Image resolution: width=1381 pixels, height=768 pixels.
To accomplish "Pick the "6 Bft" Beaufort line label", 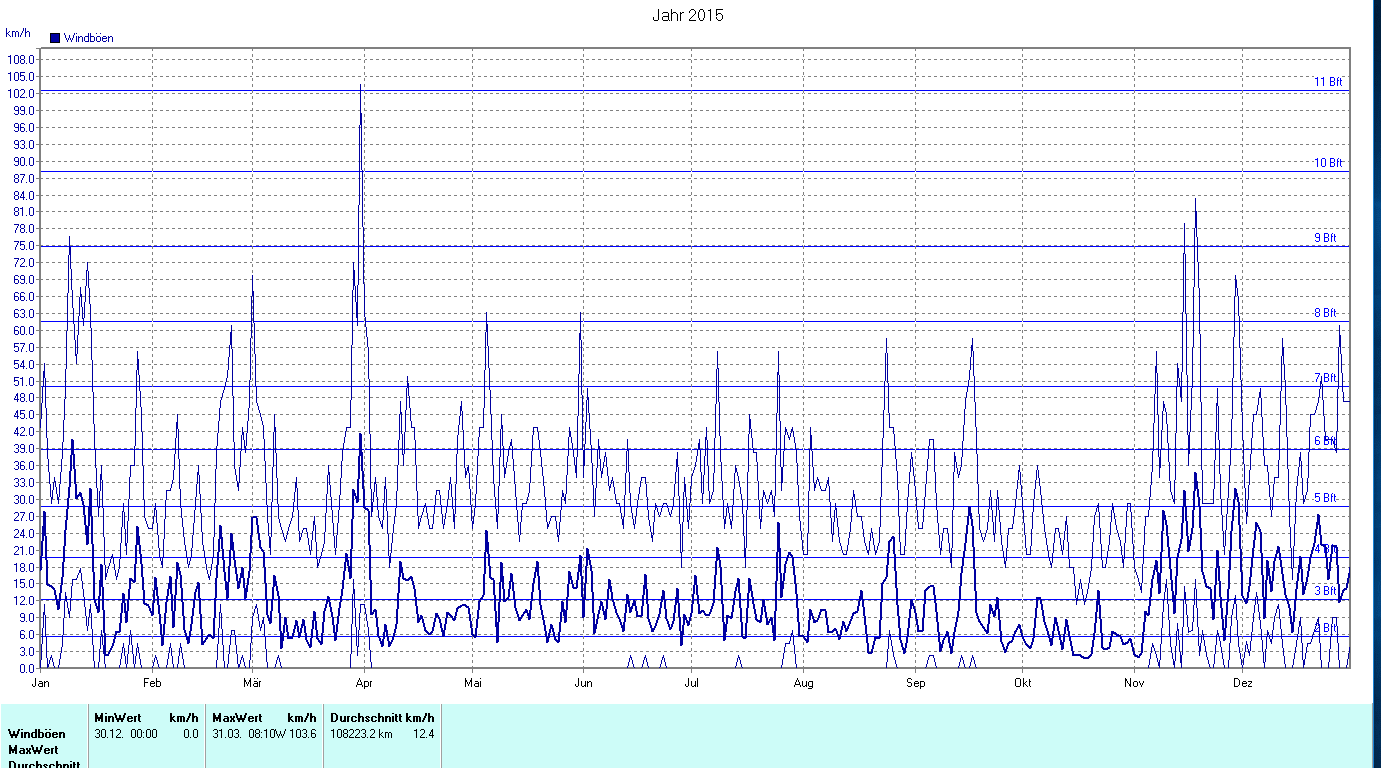I will pyautogui.click(x=1325, y=441).
